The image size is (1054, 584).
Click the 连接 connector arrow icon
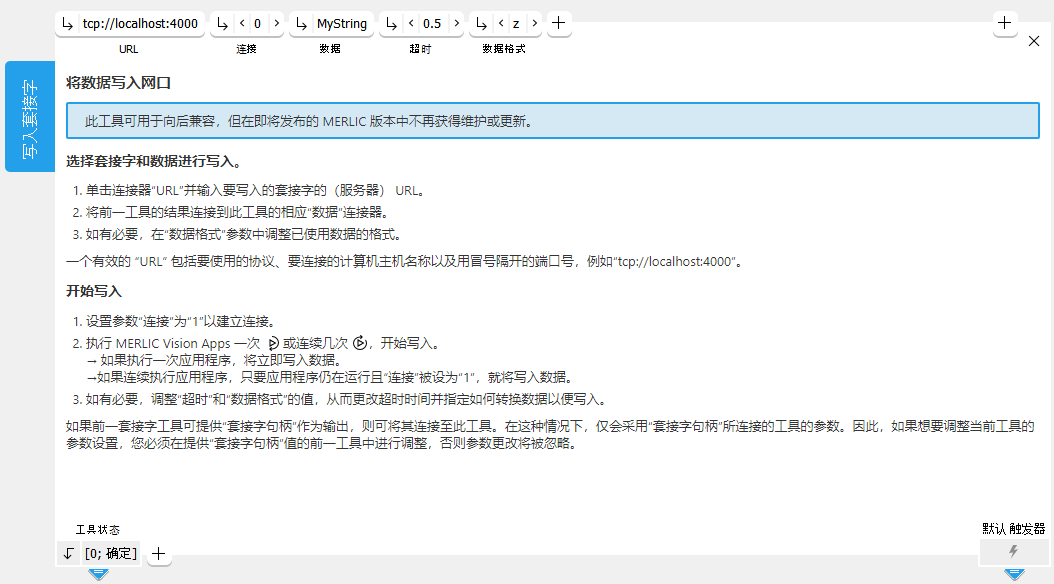click(x=222, y=24)
